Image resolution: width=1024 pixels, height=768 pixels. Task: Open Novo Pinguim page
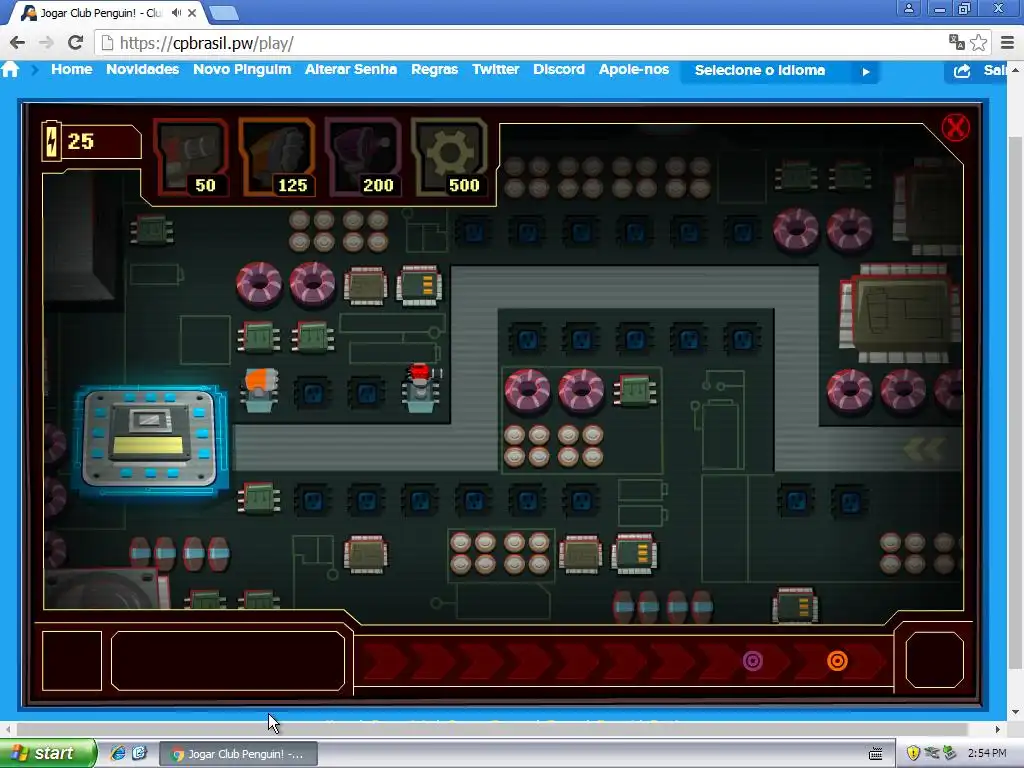pyautogui.click(x=242, y=69)
